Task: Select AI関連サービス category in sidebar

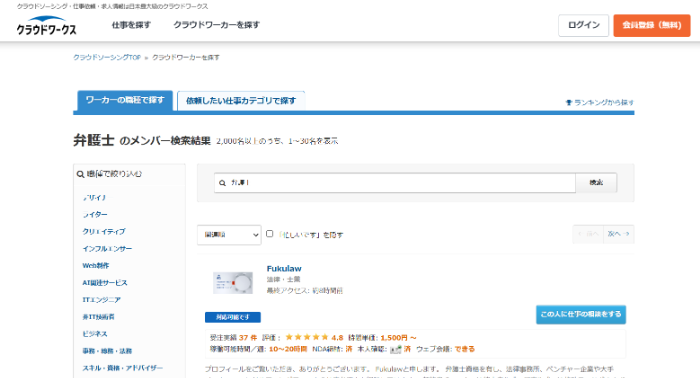Action: click(x=105, y=283)
